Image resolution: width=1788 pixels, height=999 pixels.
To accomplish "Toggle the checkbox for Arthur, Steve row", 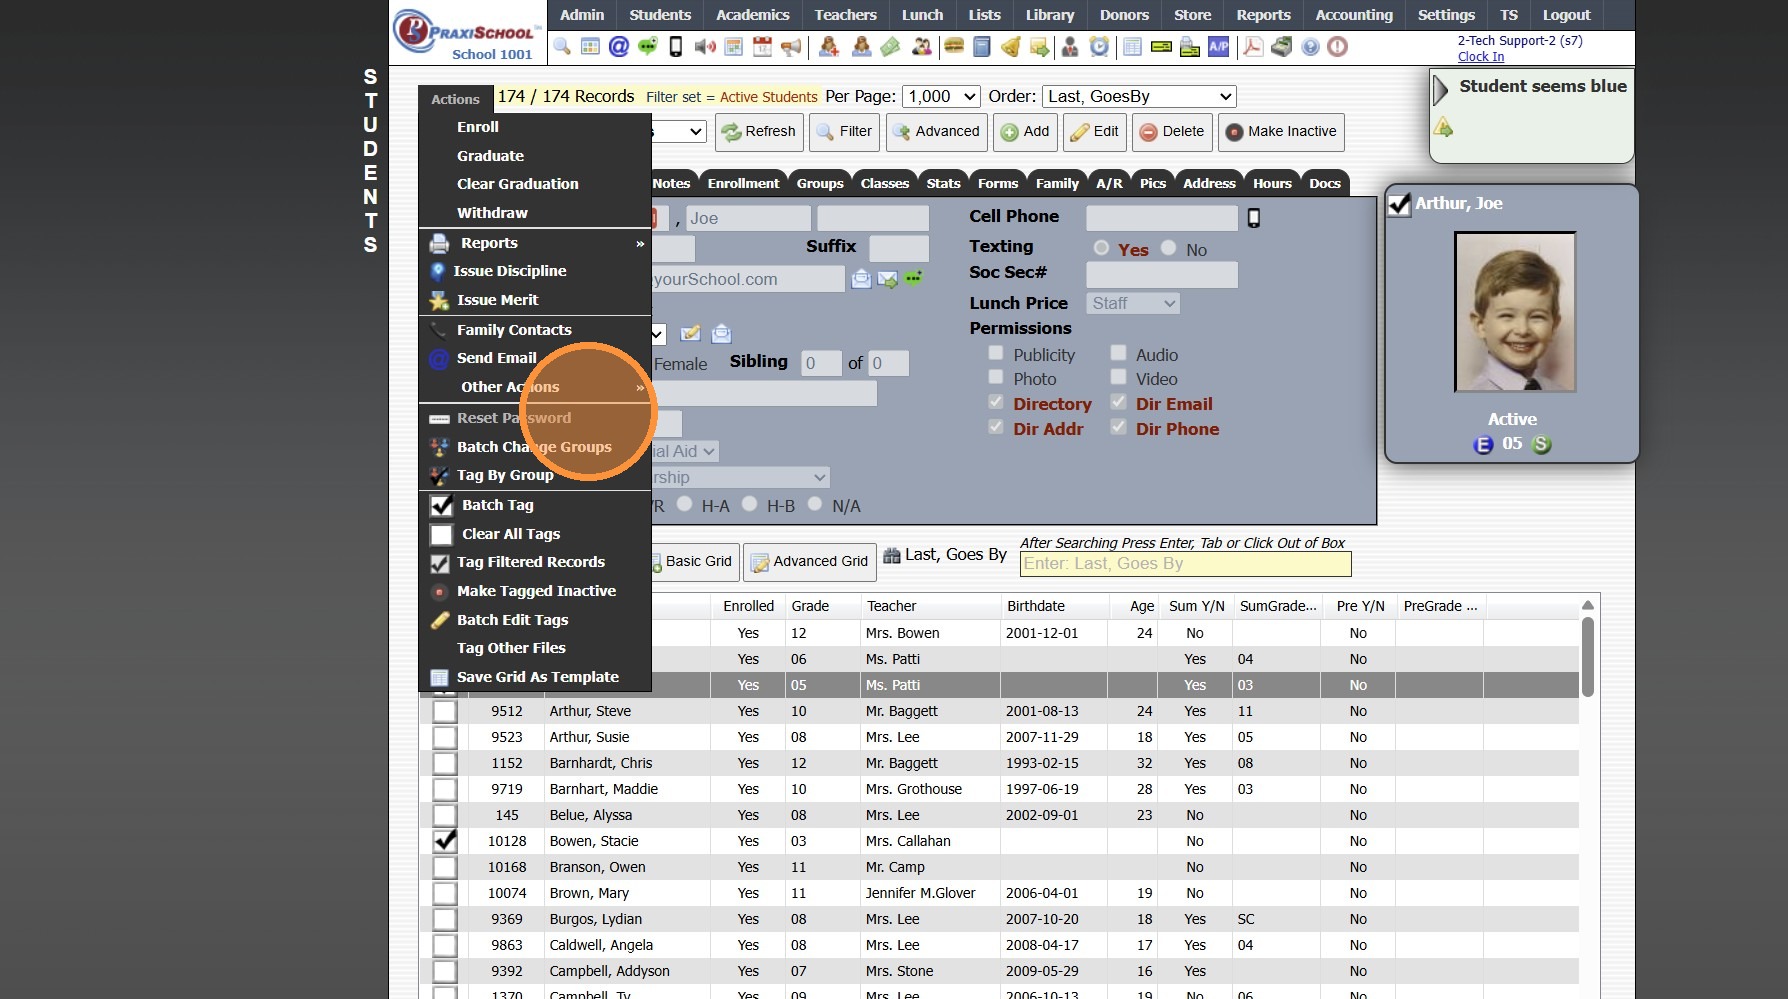I will click(444, 711).
